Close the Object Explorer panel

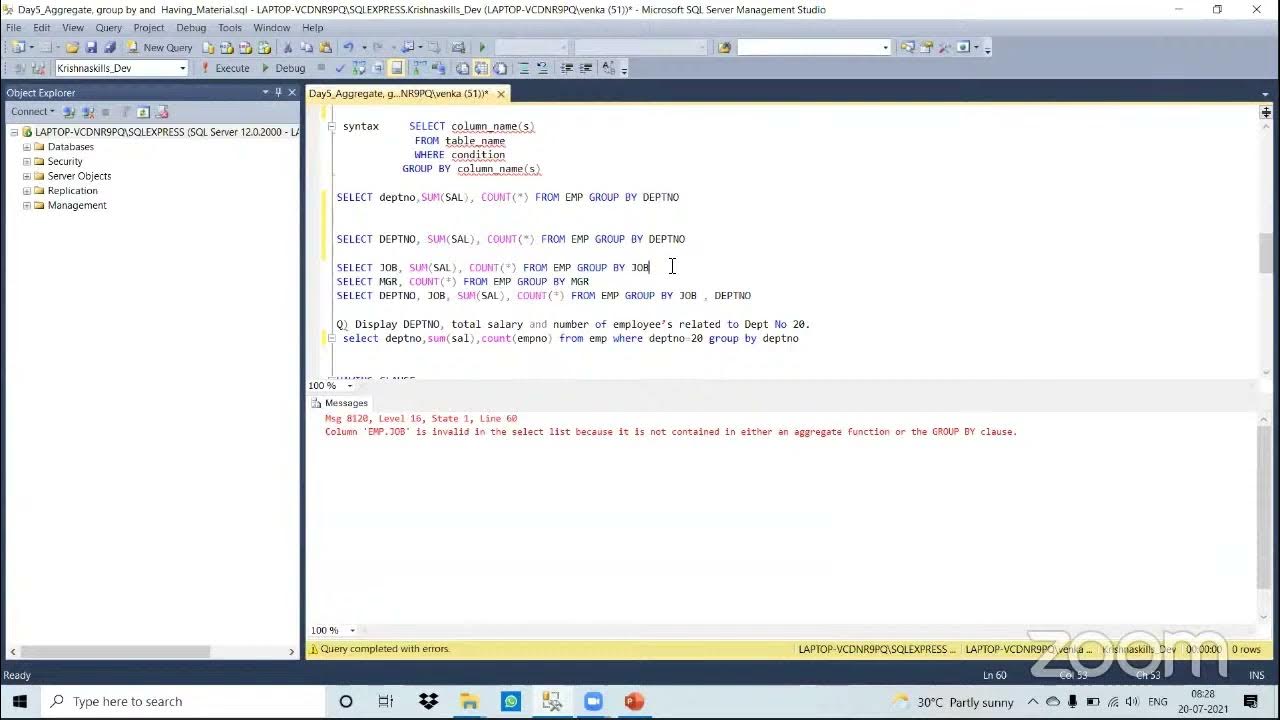coord(292,92)
